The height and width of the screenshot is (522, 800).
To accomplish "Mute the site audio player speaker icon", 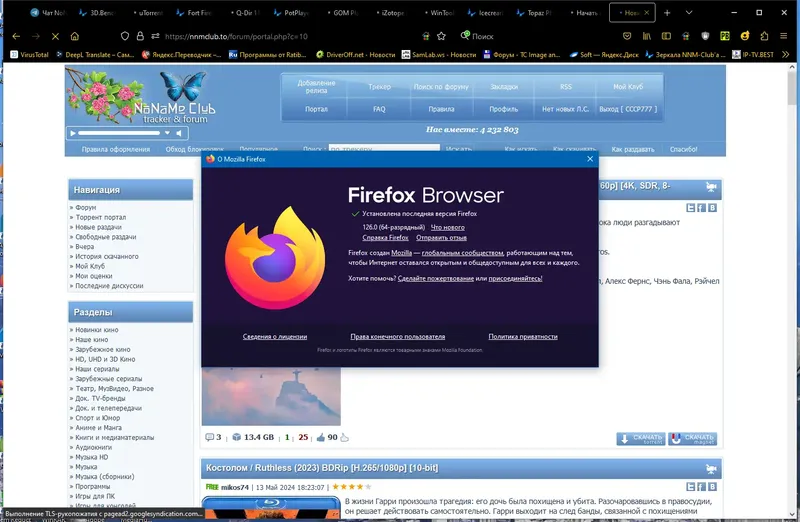I will 179,133.
